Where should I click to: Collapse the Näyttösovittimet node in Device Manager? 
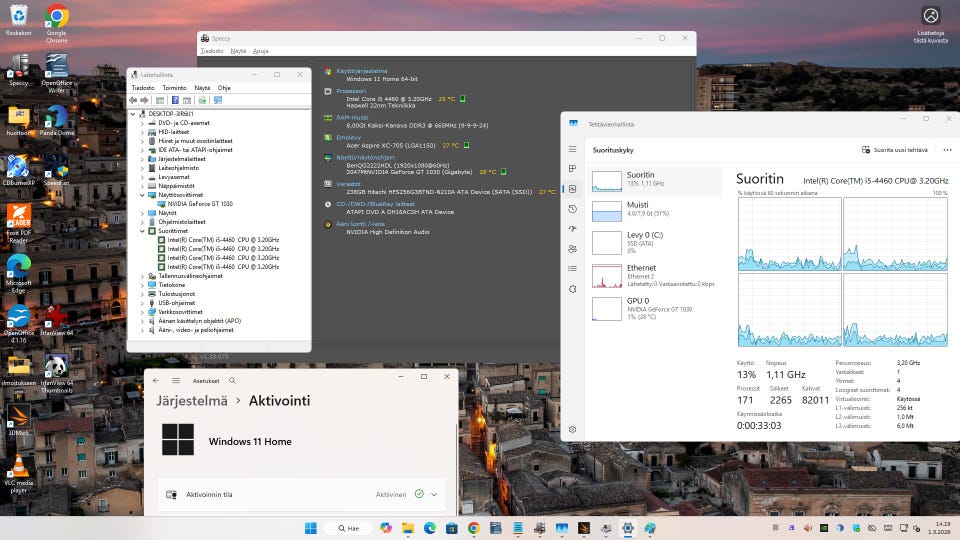[142, 195]
